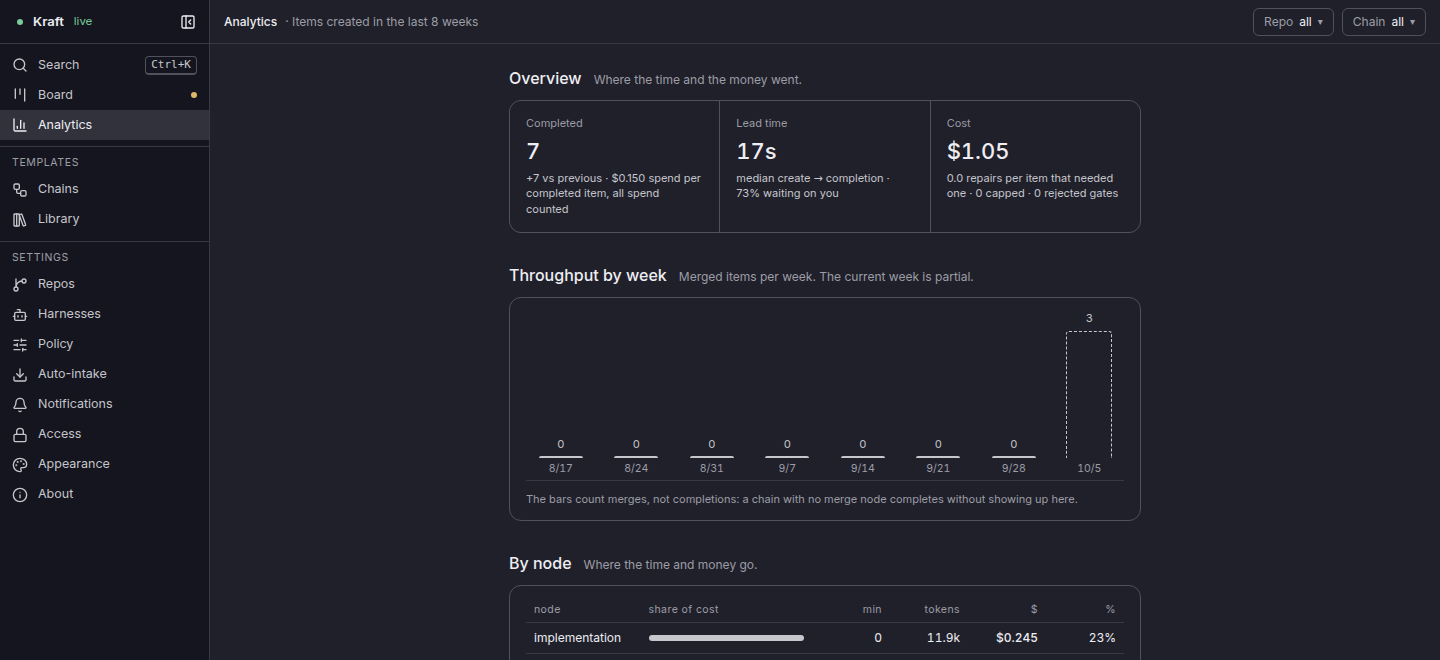
Task: Click the dashed 10/5 week bar
Action: click(x=1089, y=394)
